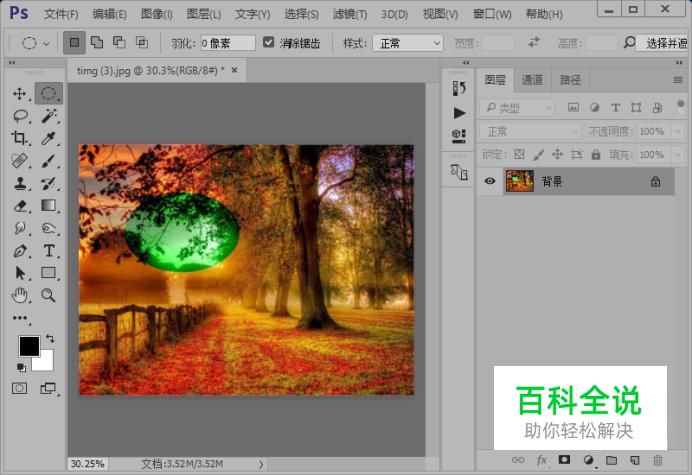Select the Eyedropper tool
Image resolution: width=692 pixels, height=475 pixels.
pos(49,138)
